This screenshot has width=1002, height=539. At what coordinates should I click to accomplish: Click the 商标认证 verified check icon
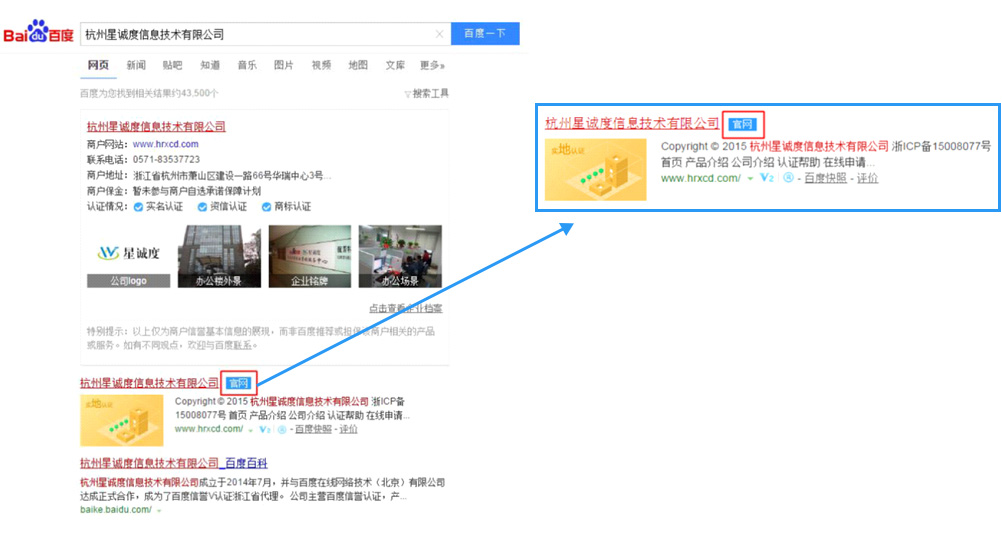[x=266, y=207]
